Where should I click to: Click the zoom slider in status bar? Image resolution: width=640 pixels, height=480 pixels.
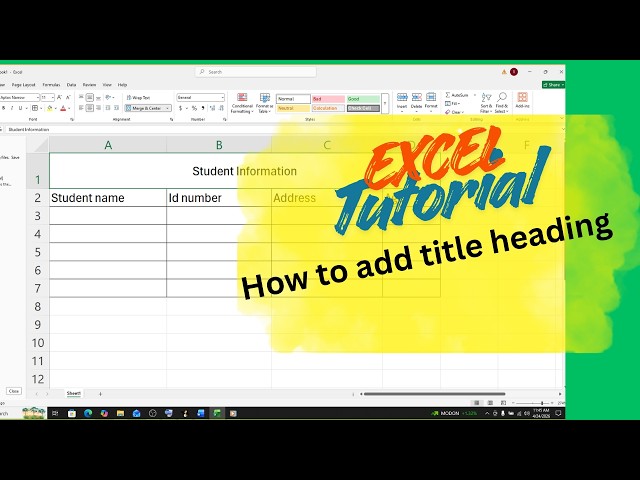point(534,403)
